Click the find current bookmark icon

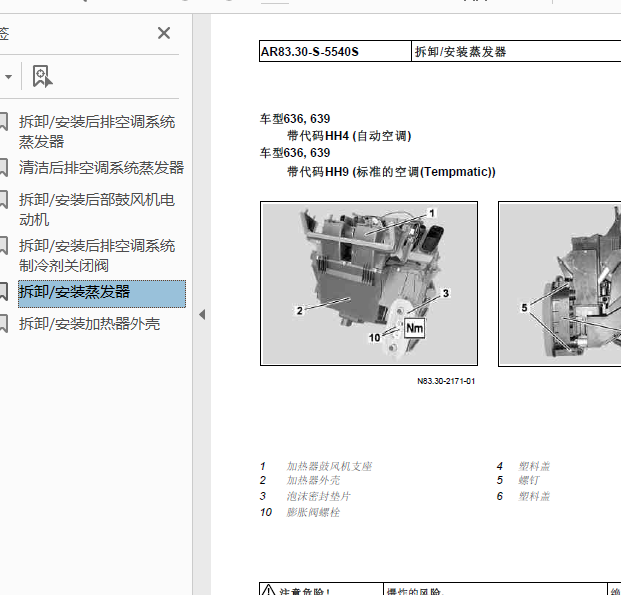coord(42,76)
